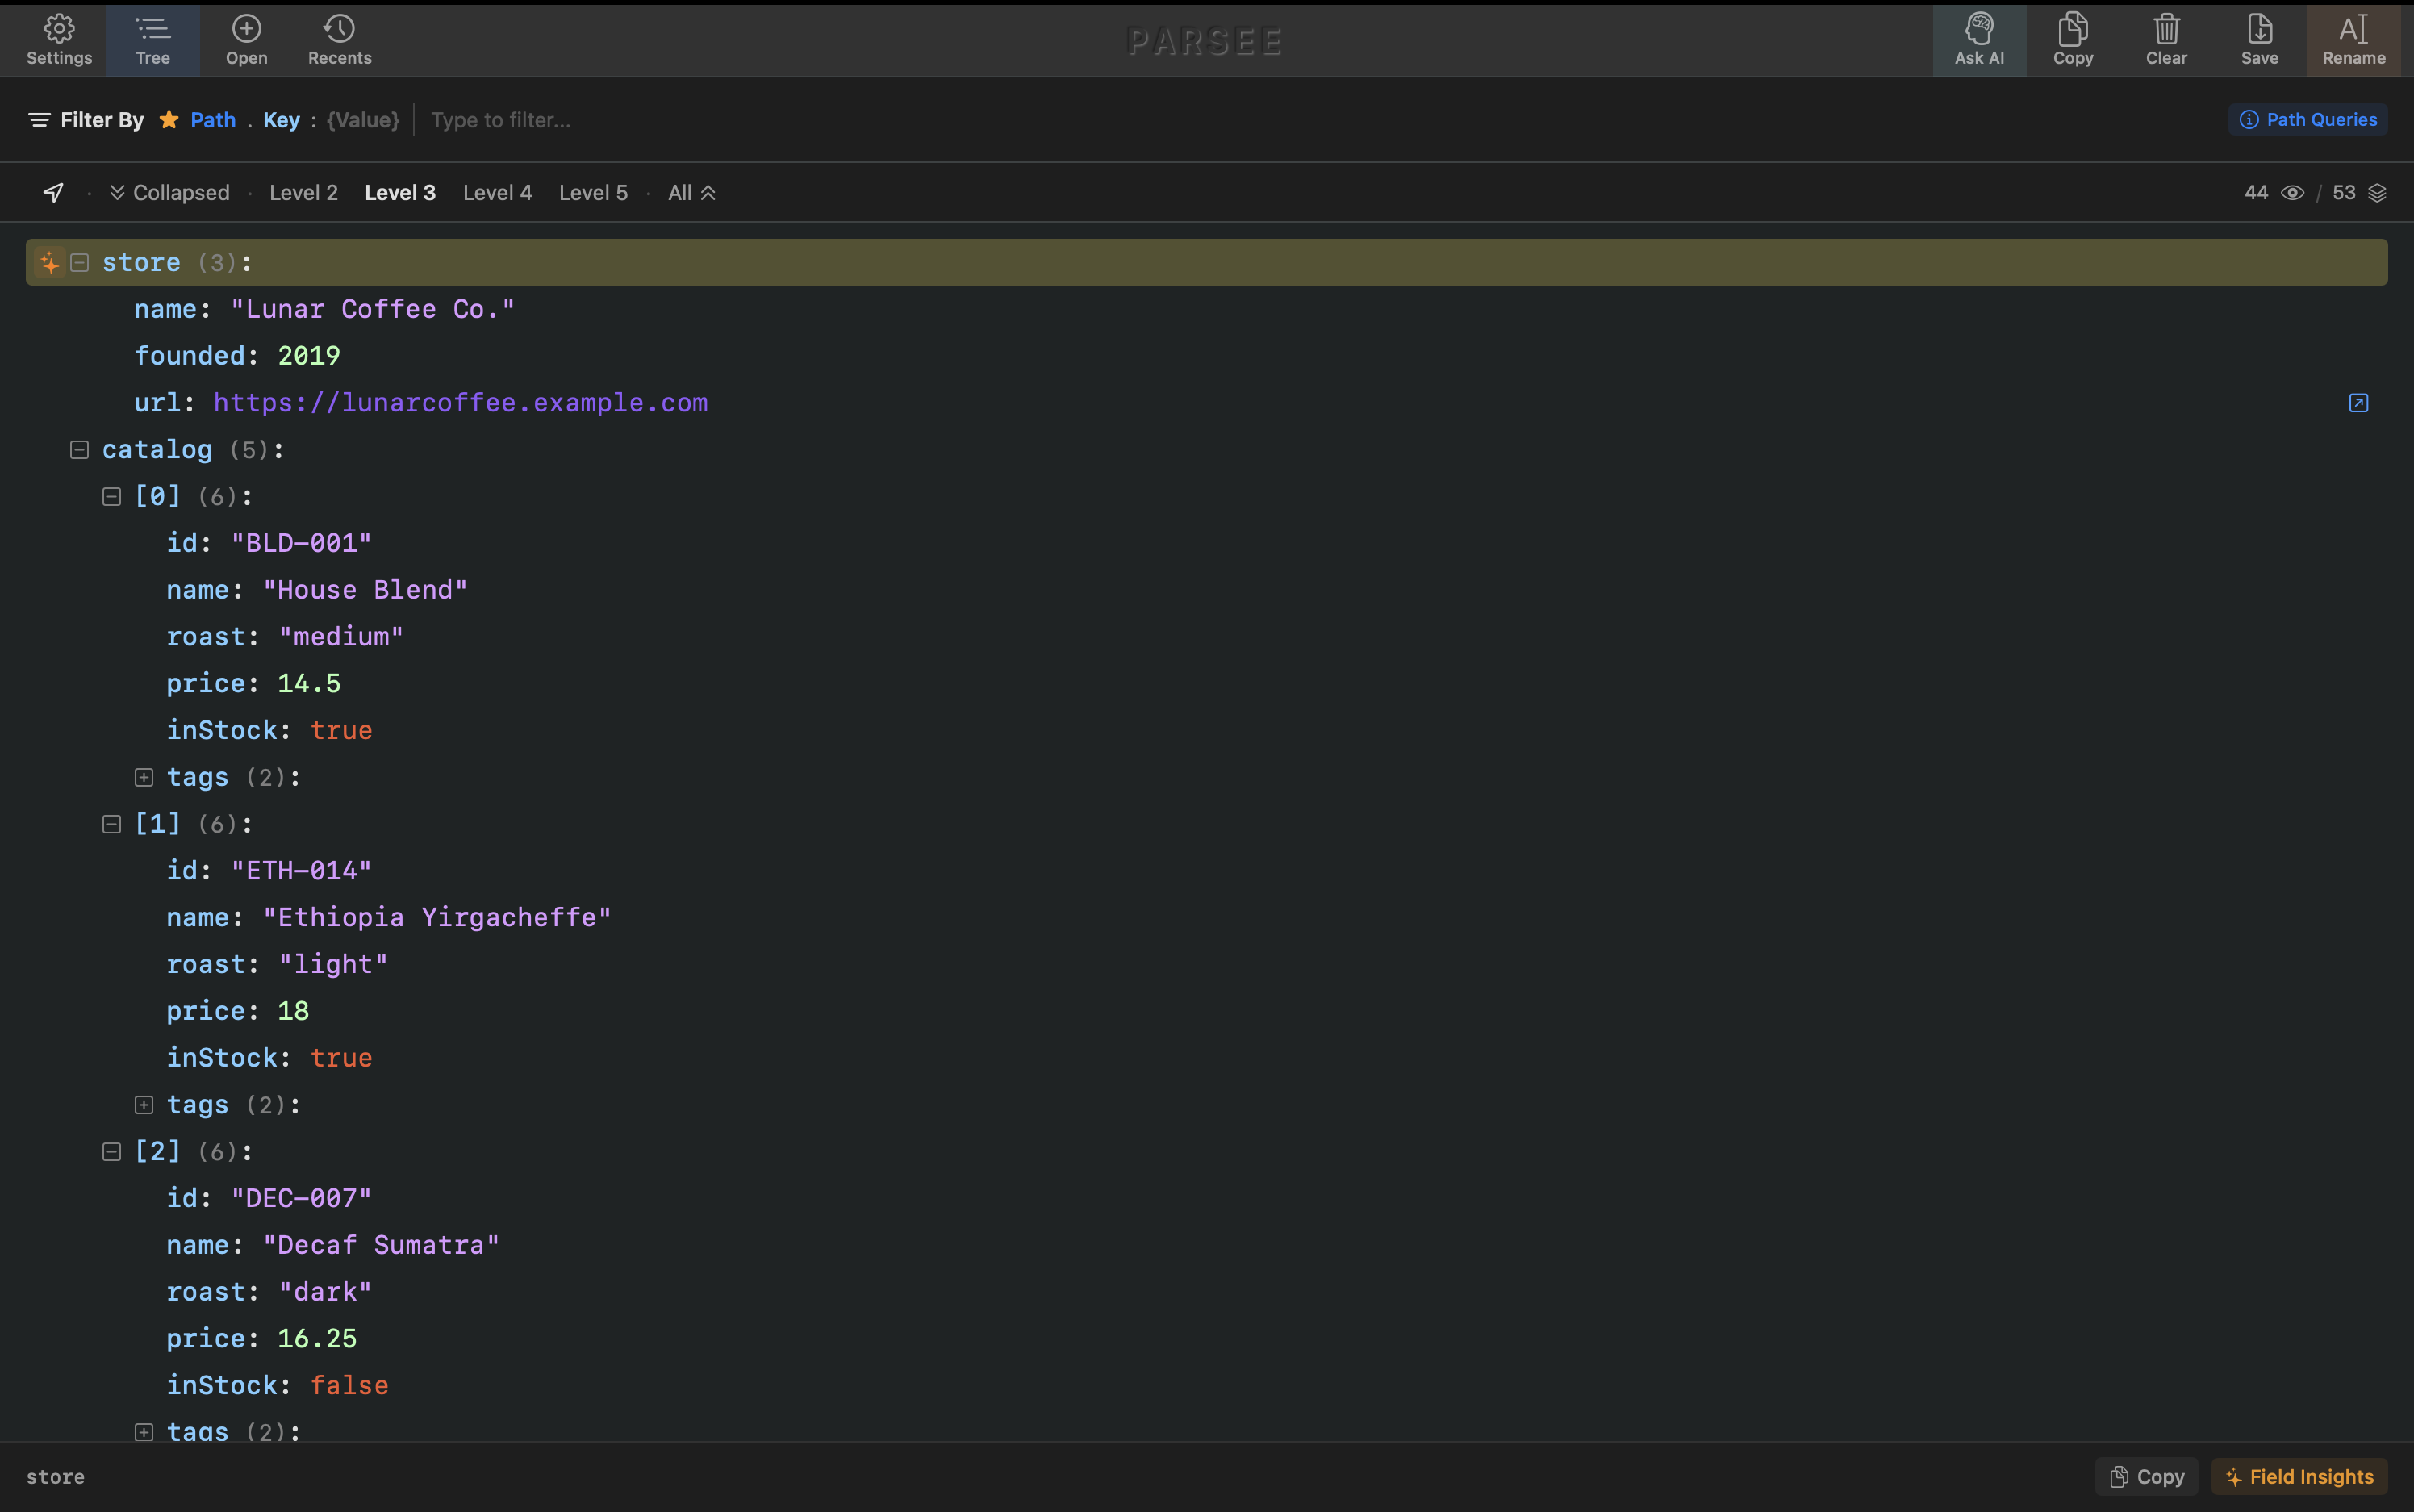Expand tree to Level 5
This screenshot has height=1512, width=2414.
tap(593, 192)
